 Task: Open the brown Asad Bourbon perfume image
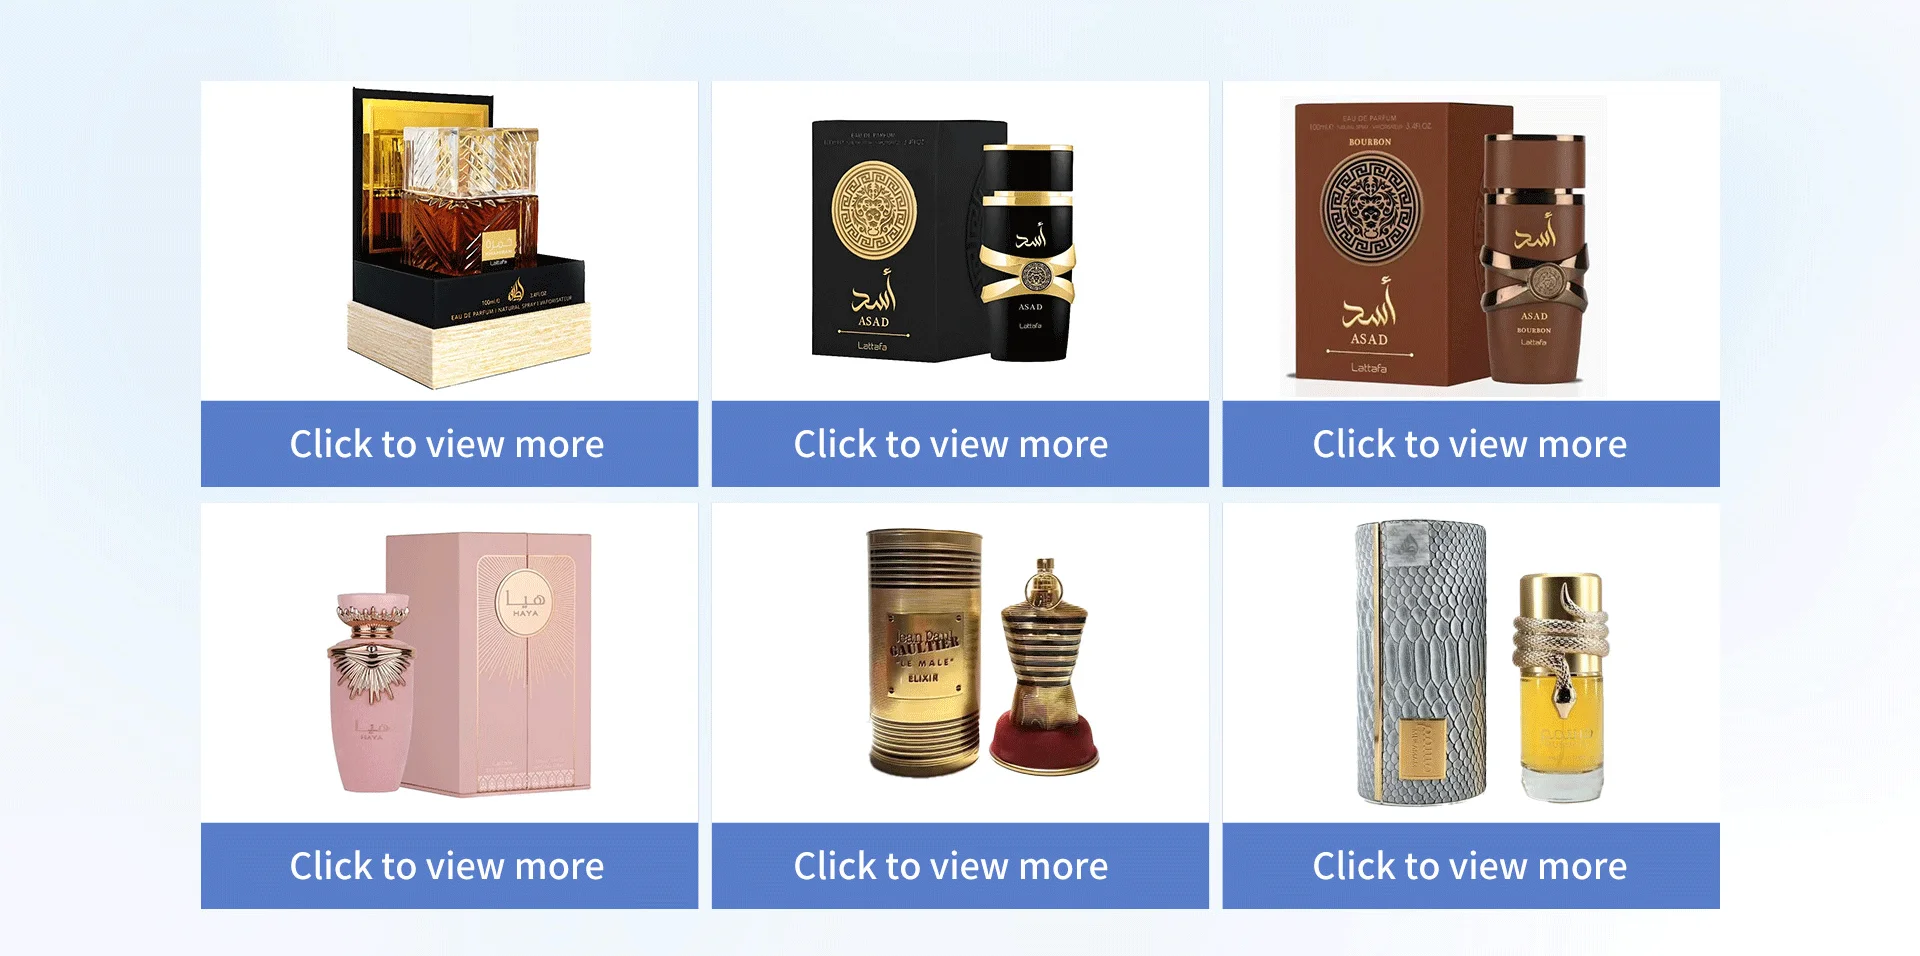(1471, 241)
